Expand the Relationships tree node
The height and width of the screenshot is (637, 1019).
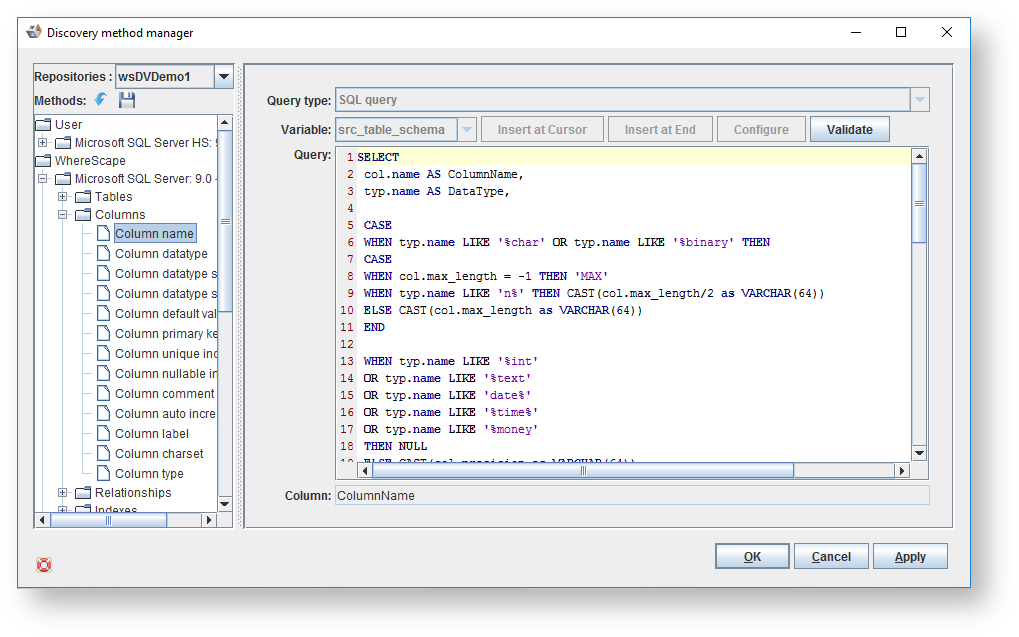[x=63, y=493]
